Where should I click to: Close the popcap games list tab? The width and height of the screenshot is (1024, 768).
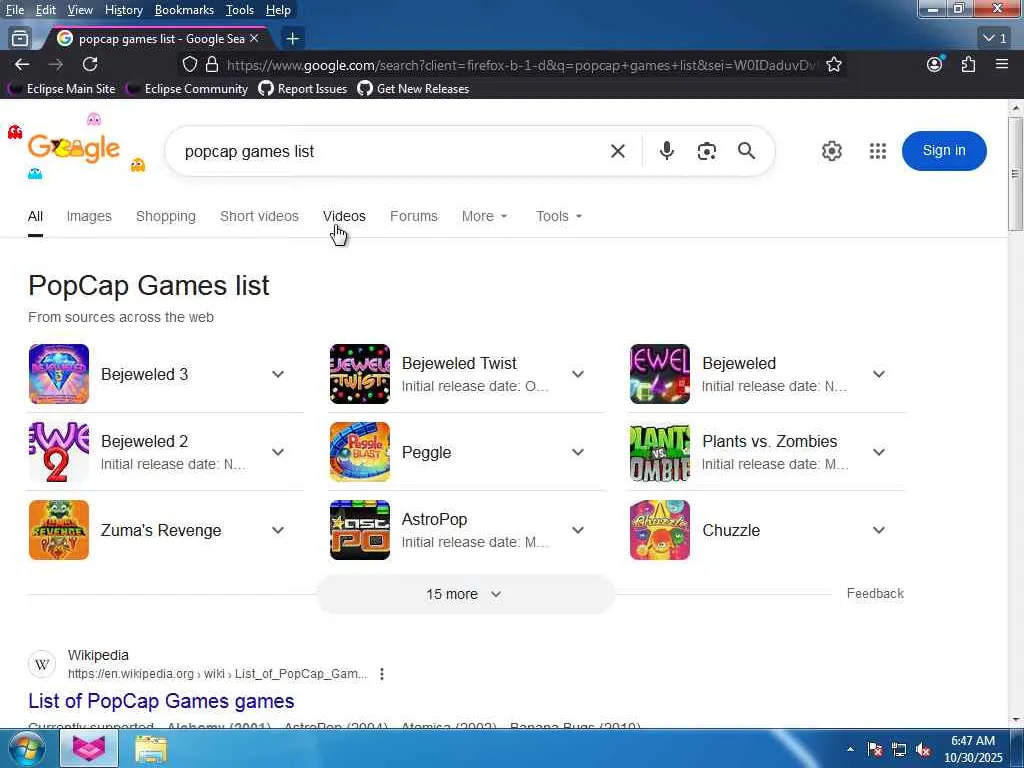tap(254, 39)
